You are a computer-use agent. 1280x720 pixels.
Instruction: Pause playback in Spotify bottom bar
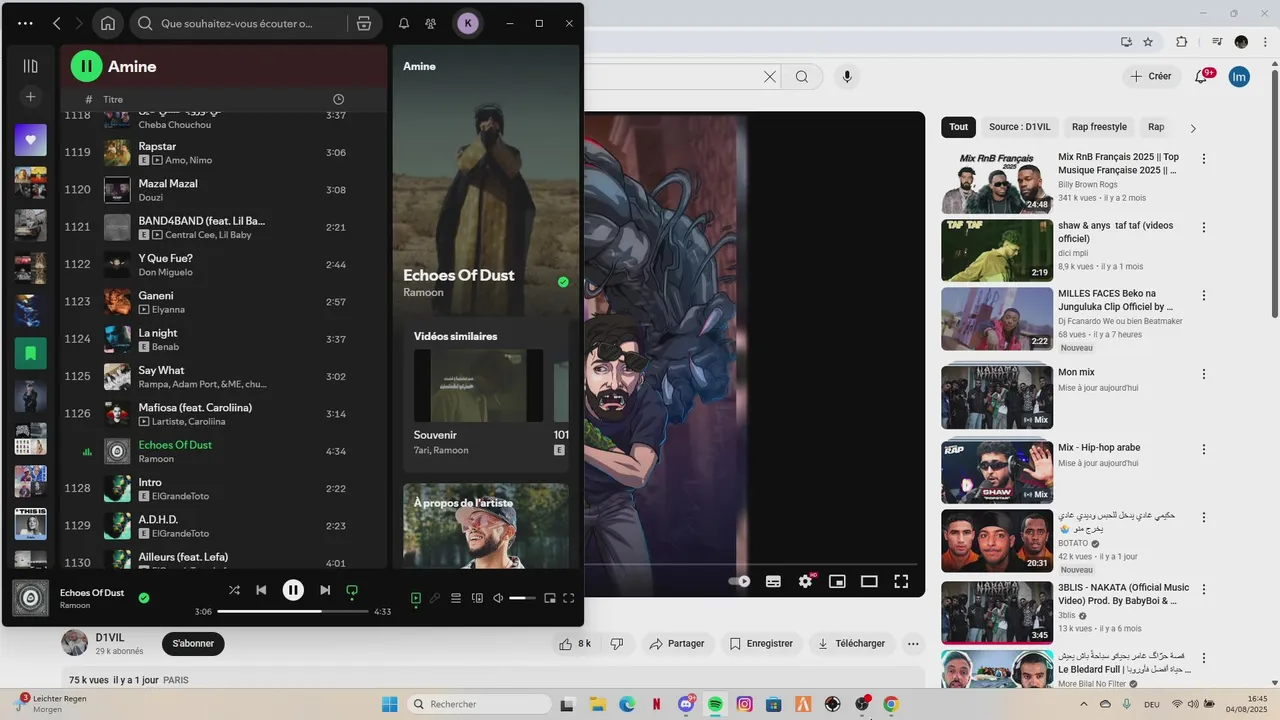pyautogui.click(x=293, y=590)
